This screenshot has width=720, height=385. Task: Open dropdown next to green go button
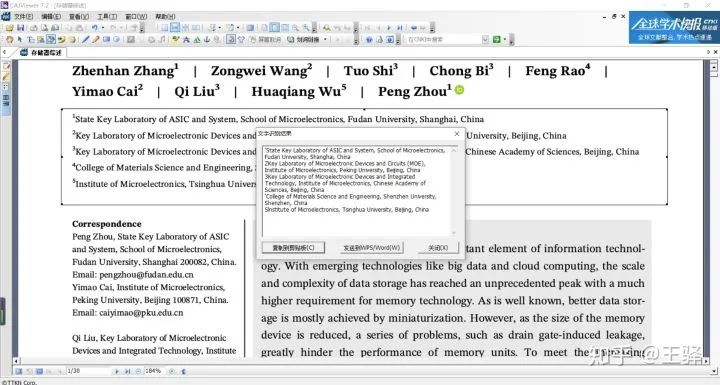[x=505, y=40]
